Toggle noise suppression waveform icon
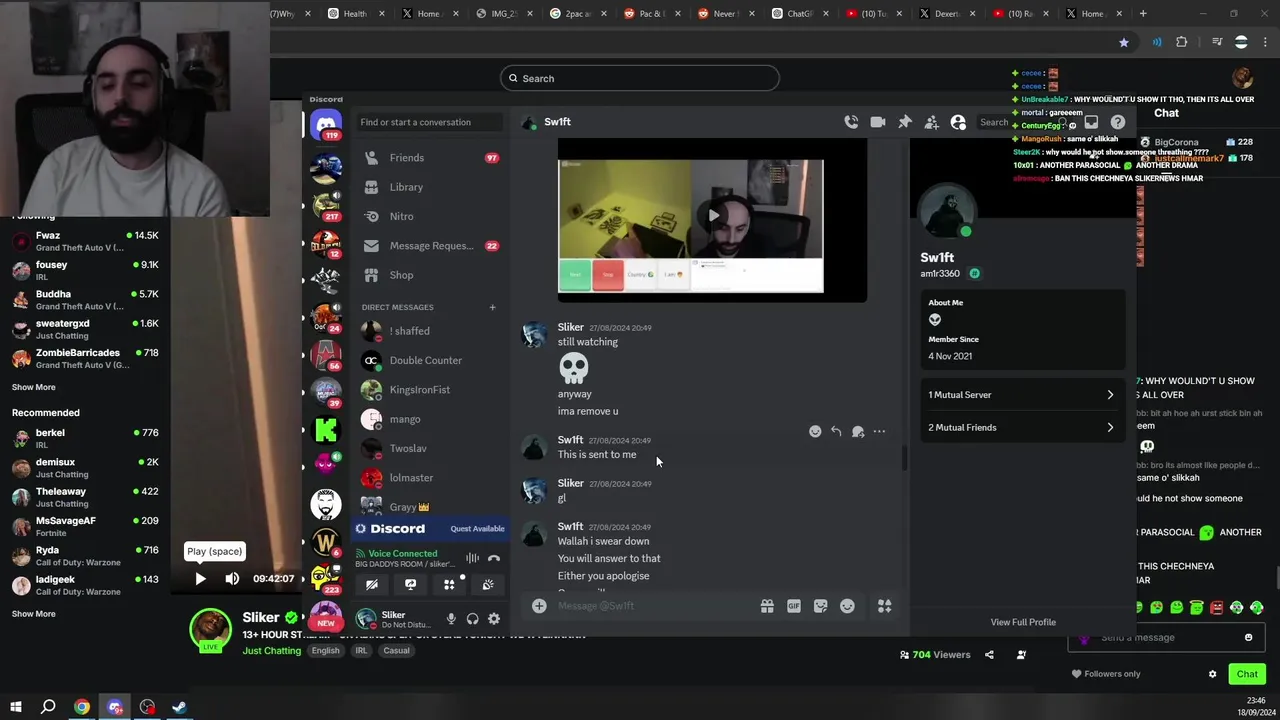Screen dimensions: 1280x720 (x=472, y=558)
